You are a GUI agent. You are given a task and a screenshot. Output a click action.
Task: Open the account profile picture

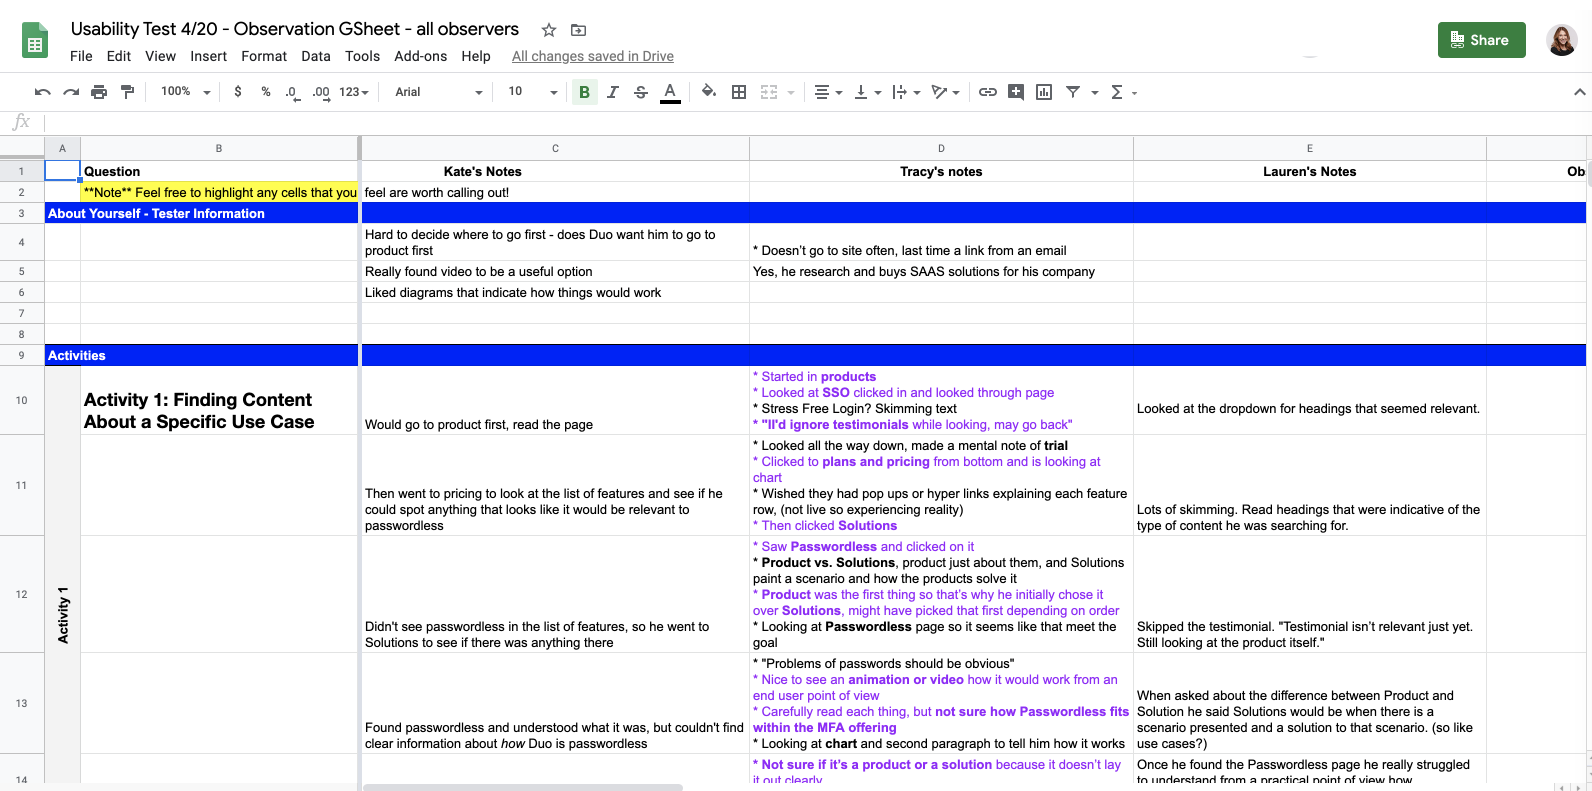click(x=1561, y=40)
